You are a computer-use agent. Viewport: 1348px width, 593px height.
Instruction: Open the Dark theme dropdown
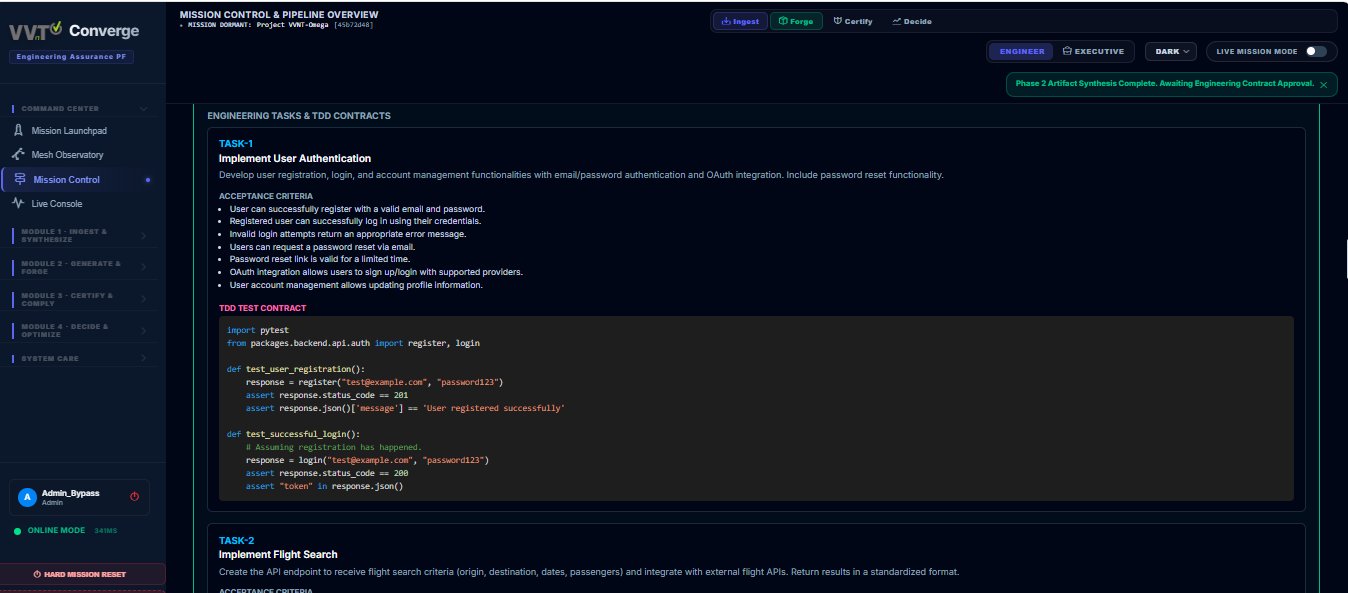[x=1170, y=51]
